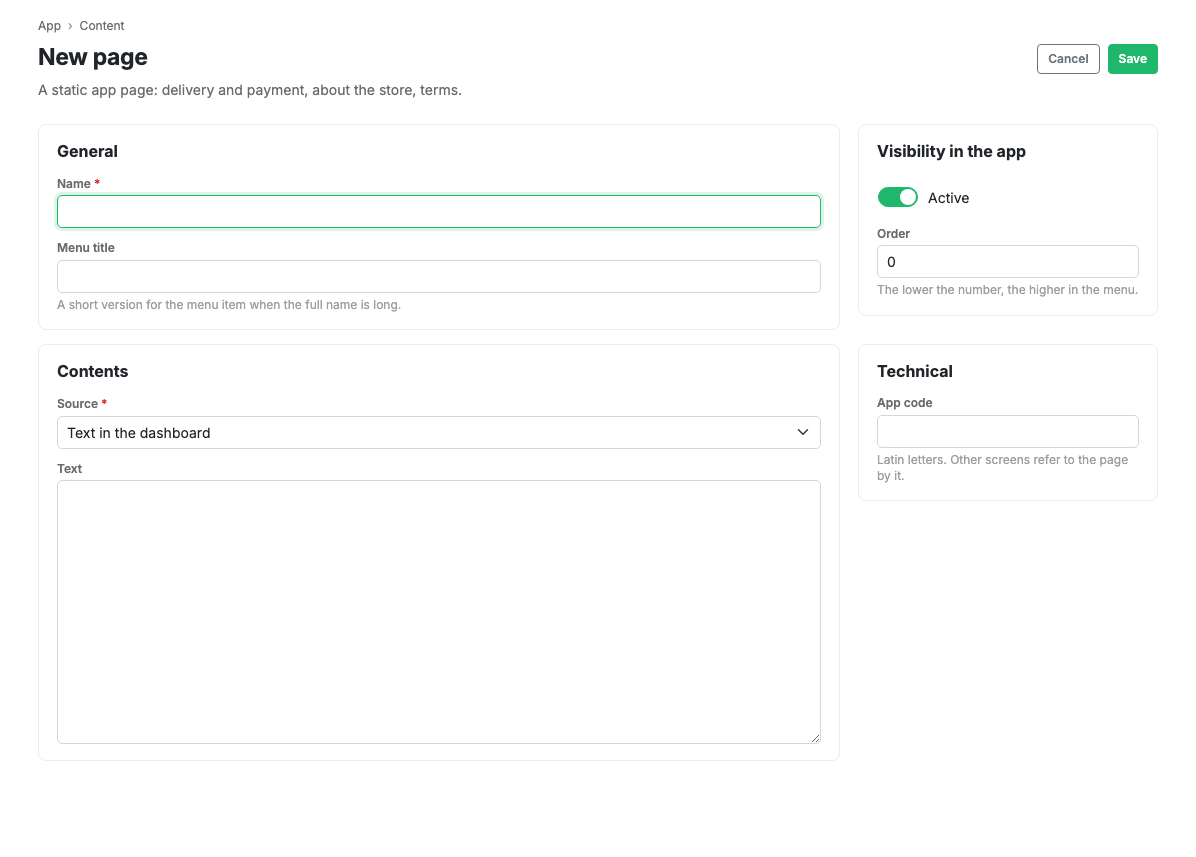Open the Source dropdown
Viewport: 1196px width, 857px height.
click(439, 432)
